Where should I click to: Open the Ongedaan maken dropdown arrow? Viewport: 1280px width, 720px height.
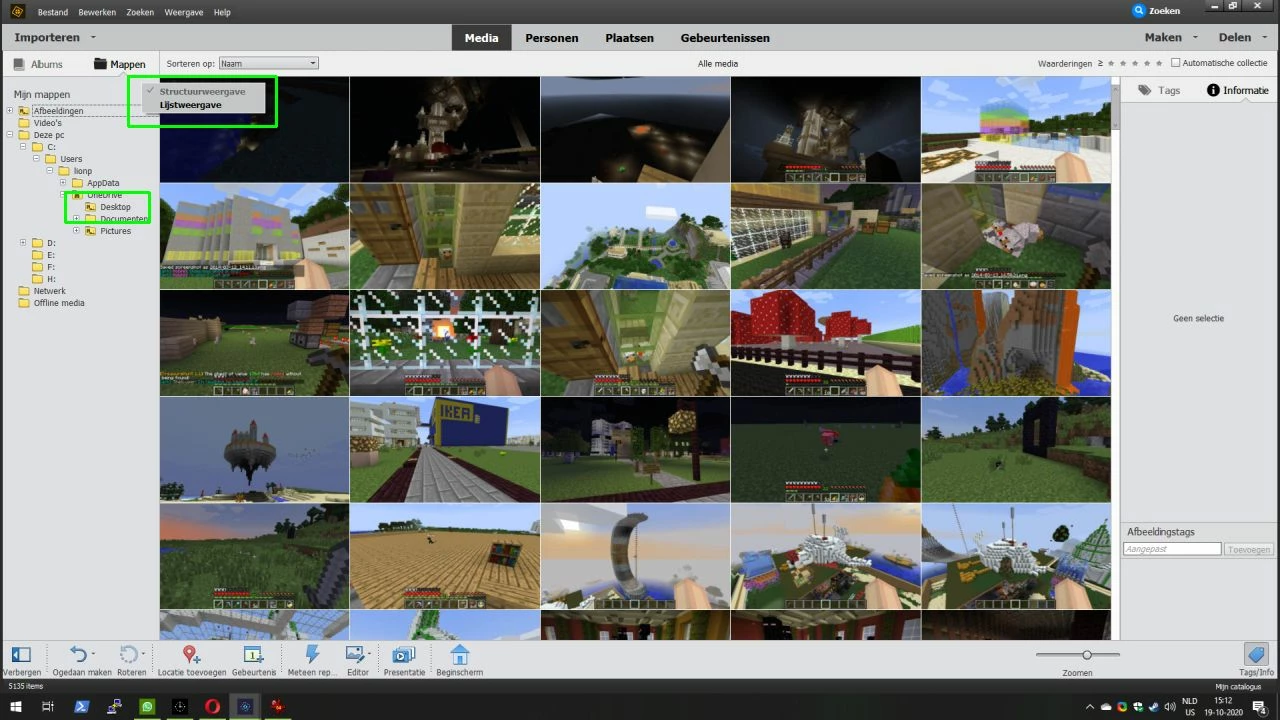click(x=94, y=654)
